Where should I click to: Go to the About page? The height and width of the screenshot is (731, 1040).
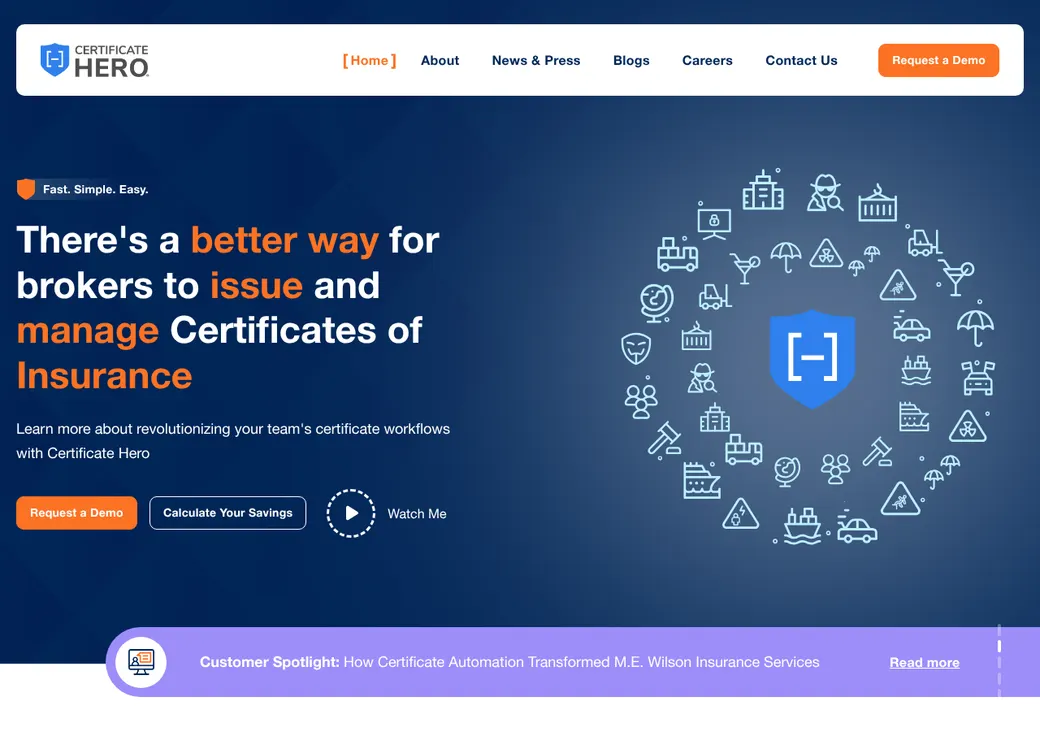[440, 60]
